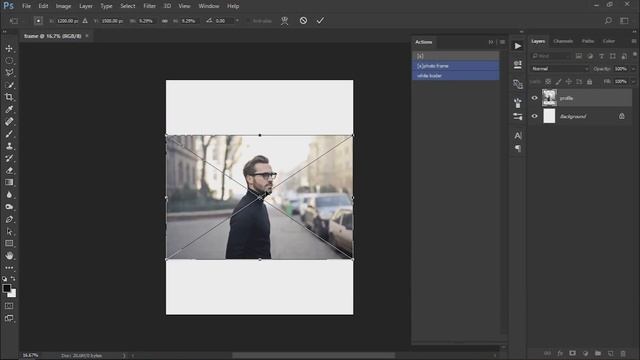The image size is (640, 360).
Task: Toggle relative positioning triangle
Action: (x=85, y=20)
